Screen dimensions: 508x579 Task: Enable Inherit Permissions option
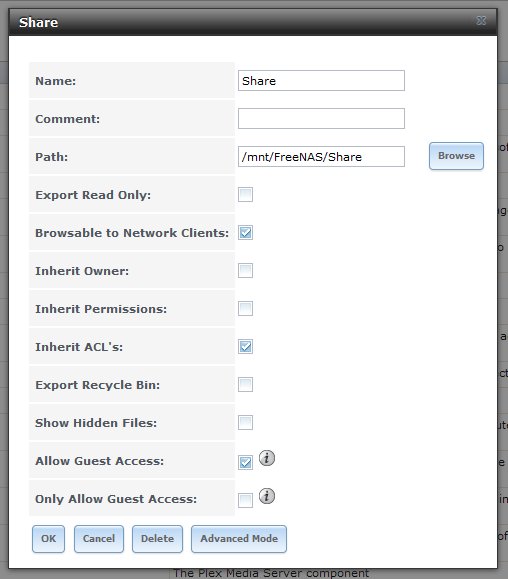(x=246, y=309)
